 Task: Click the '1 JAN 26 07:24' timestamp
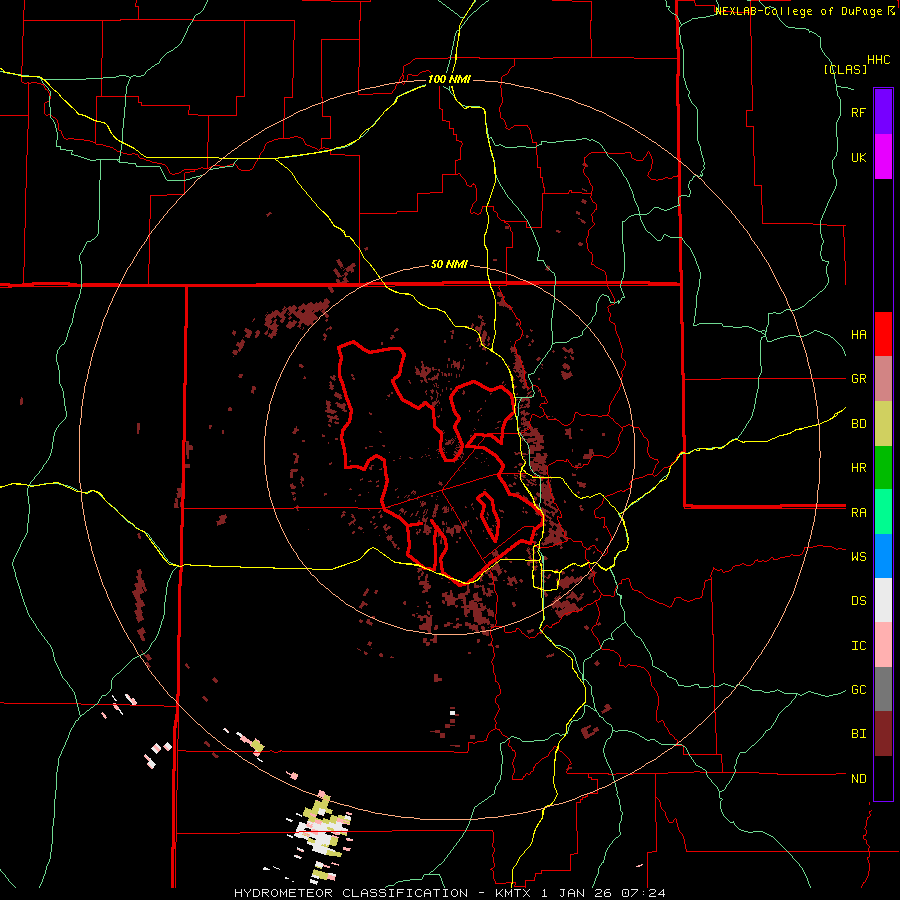(603, 893)
